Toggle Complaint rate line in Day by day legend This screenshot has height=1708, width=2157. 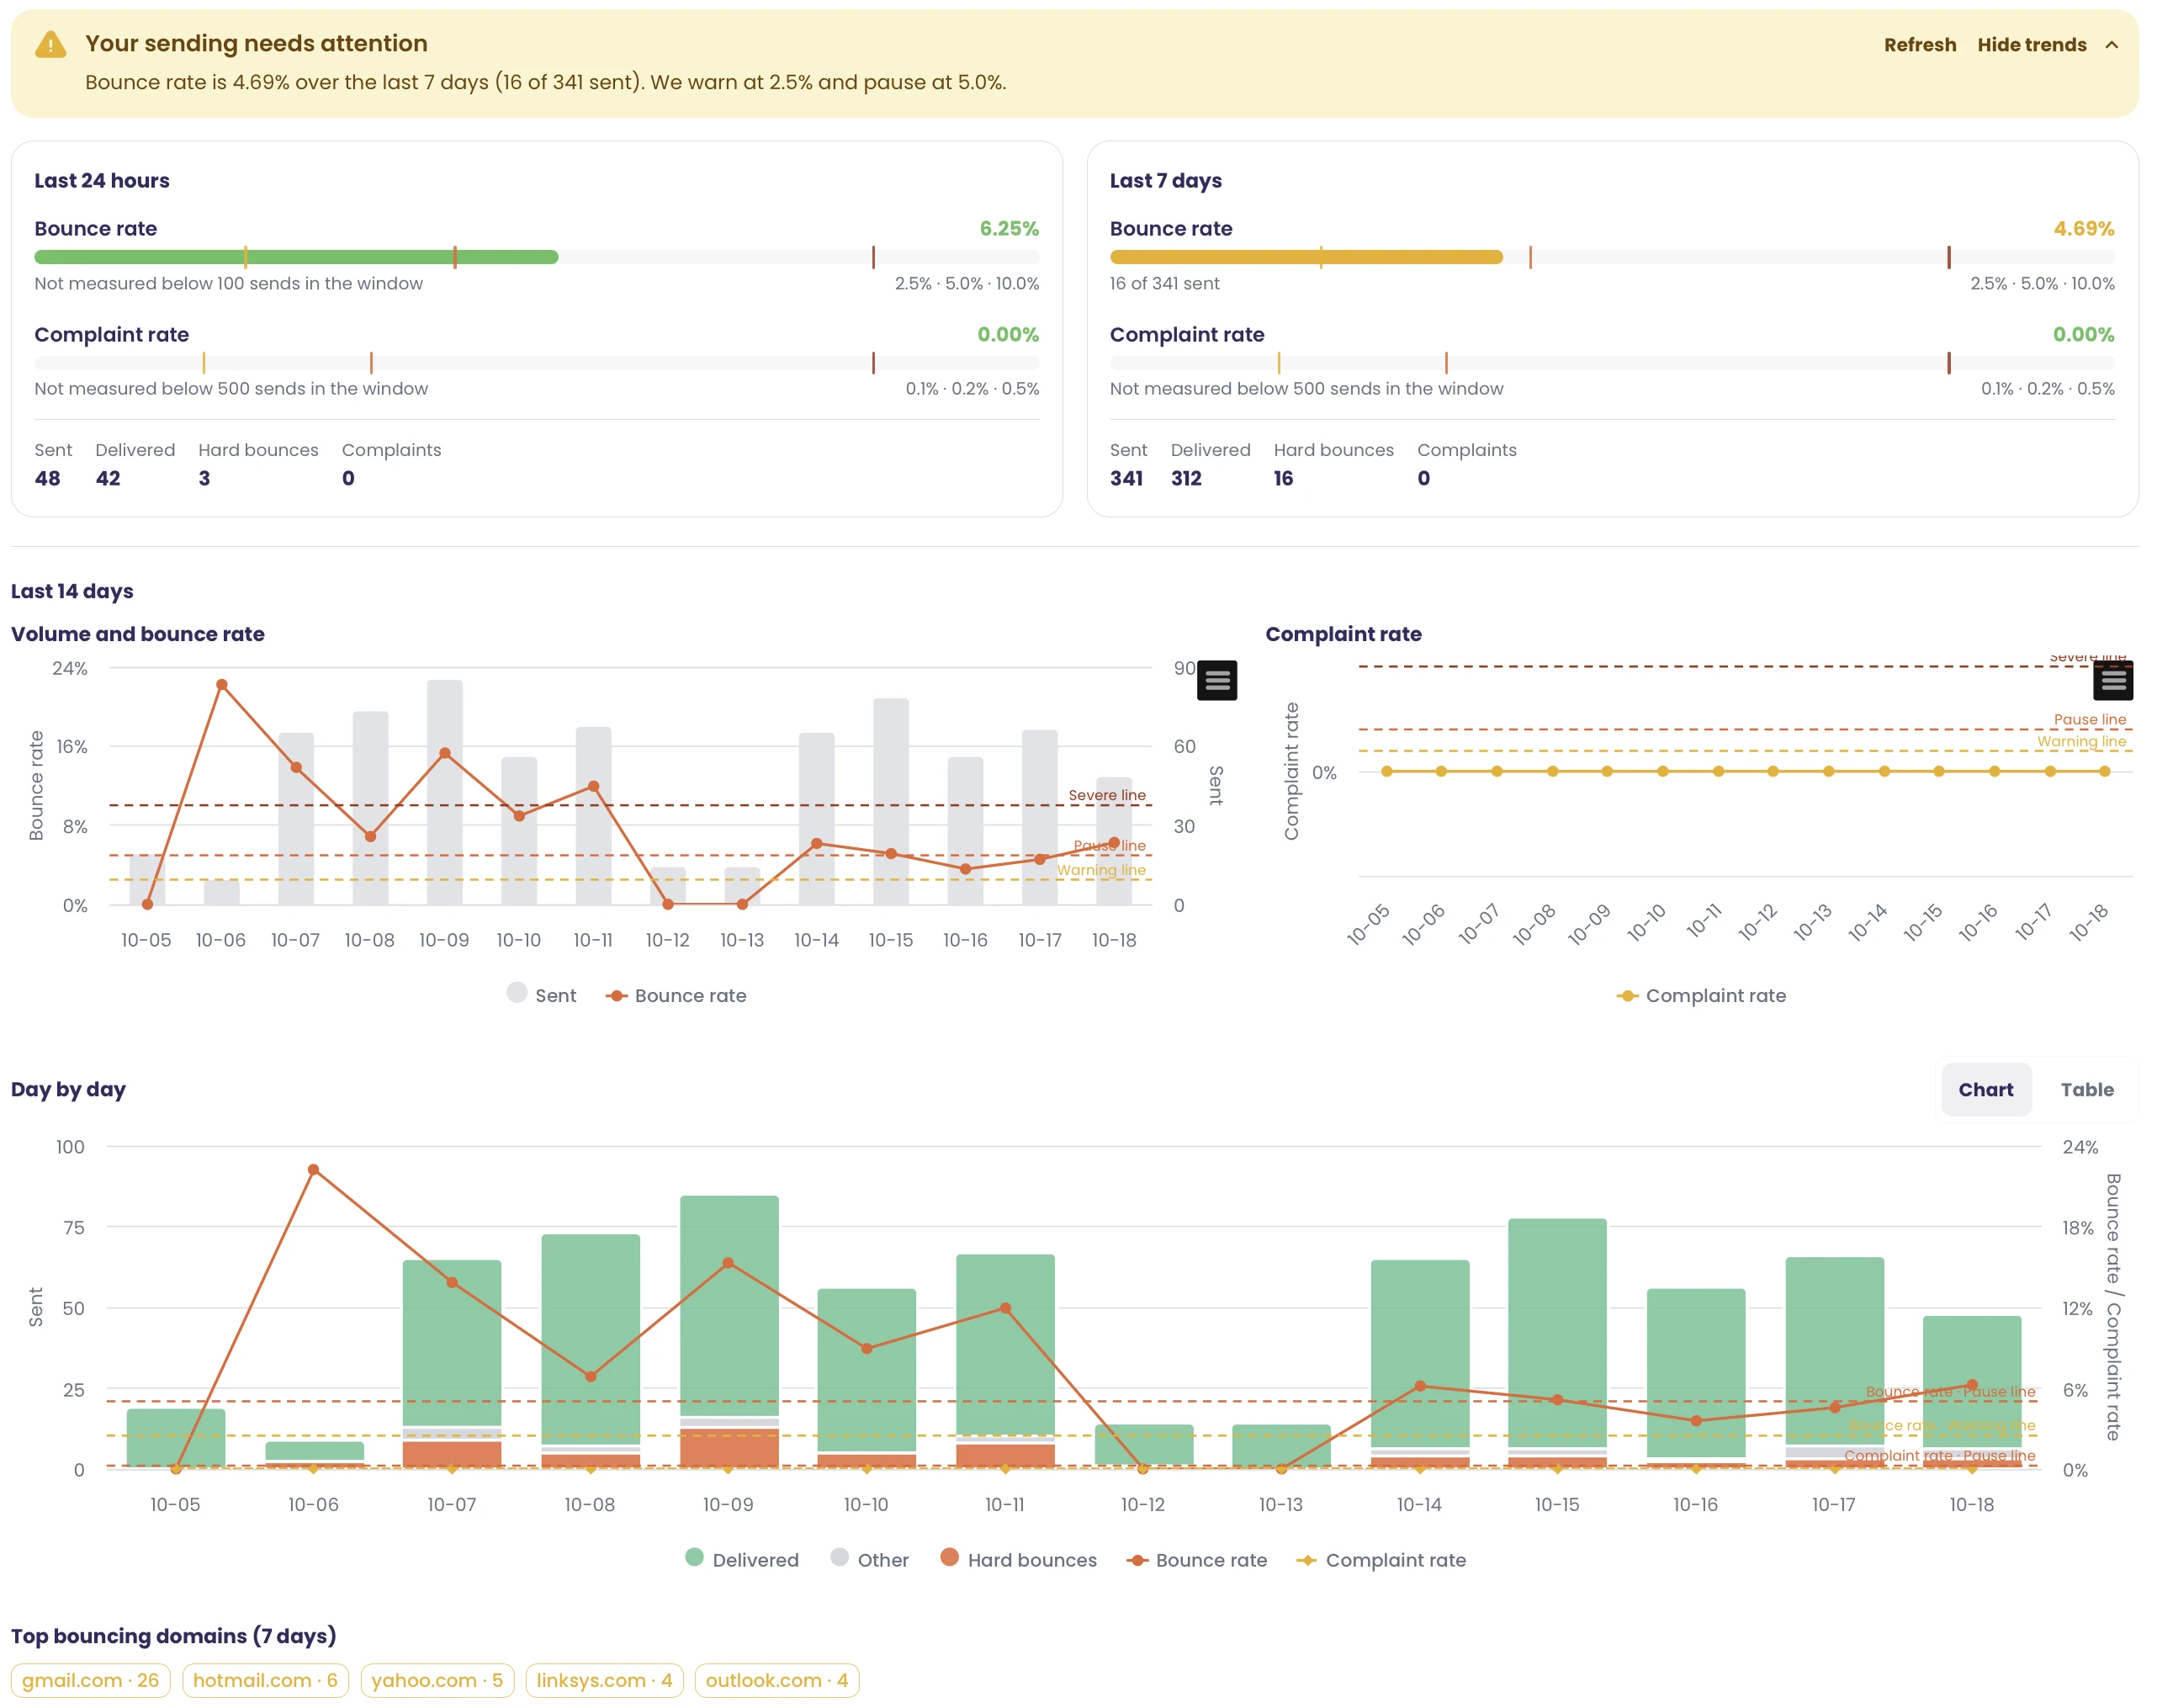1380,1560
